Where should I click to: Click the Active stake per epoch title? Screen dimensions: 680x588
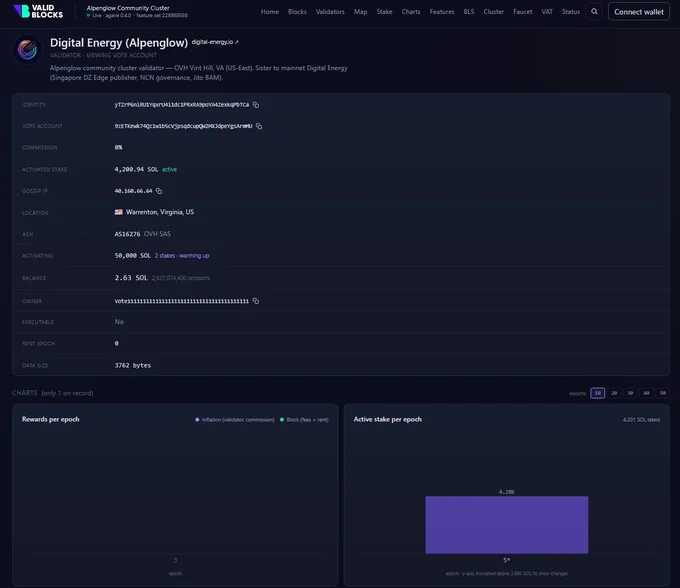(x=388, y=419)
